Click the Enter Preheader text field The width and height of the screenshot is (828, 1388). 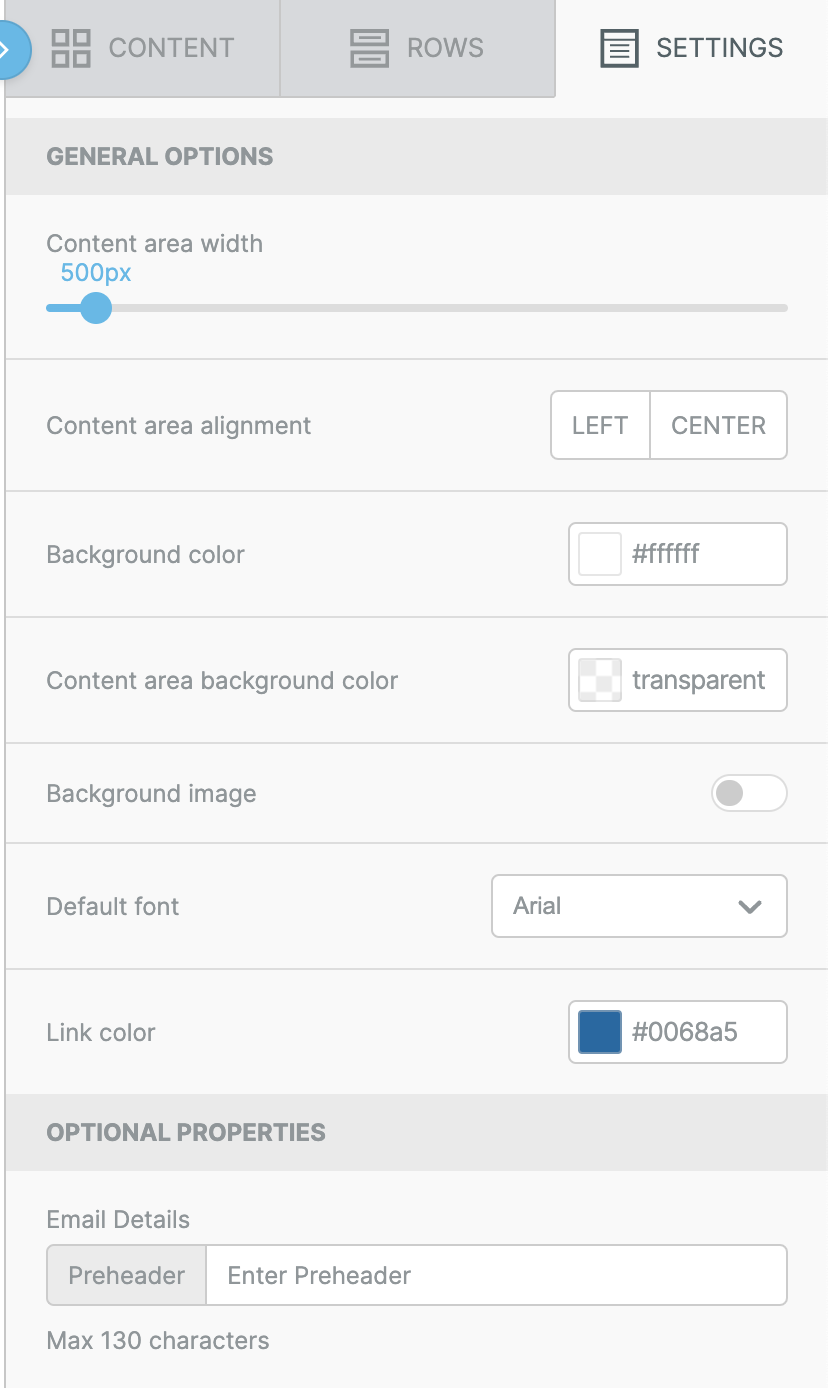point(496,1275)
